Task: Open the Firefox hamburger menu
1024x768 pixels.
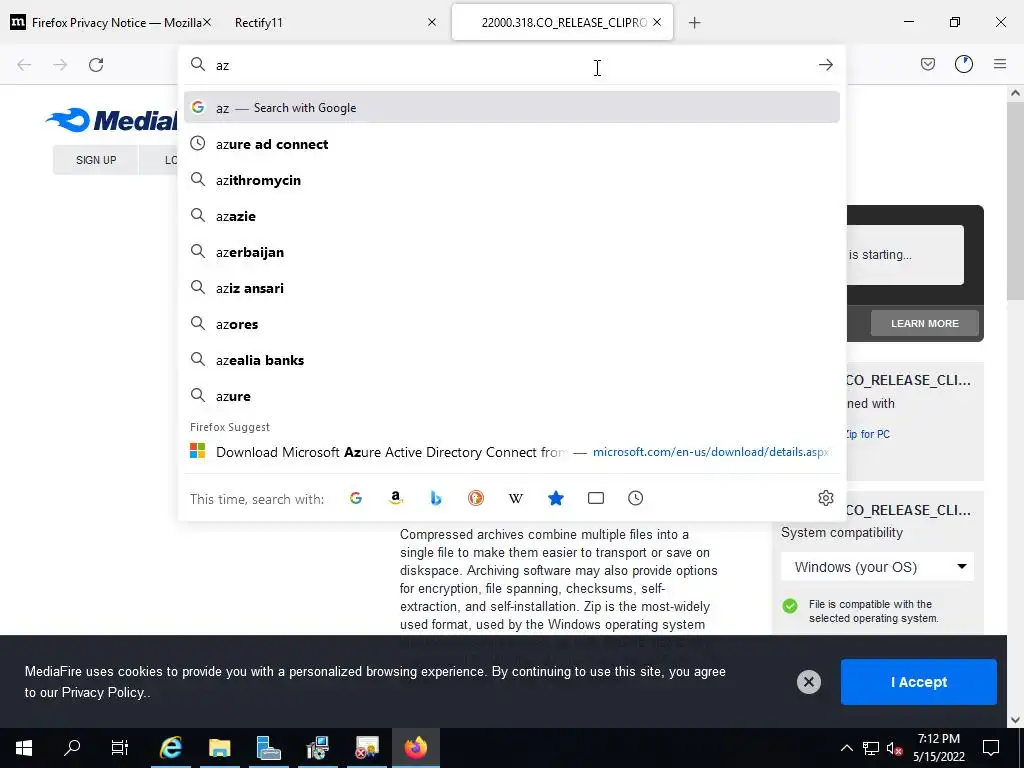Action: click(999, 64)
